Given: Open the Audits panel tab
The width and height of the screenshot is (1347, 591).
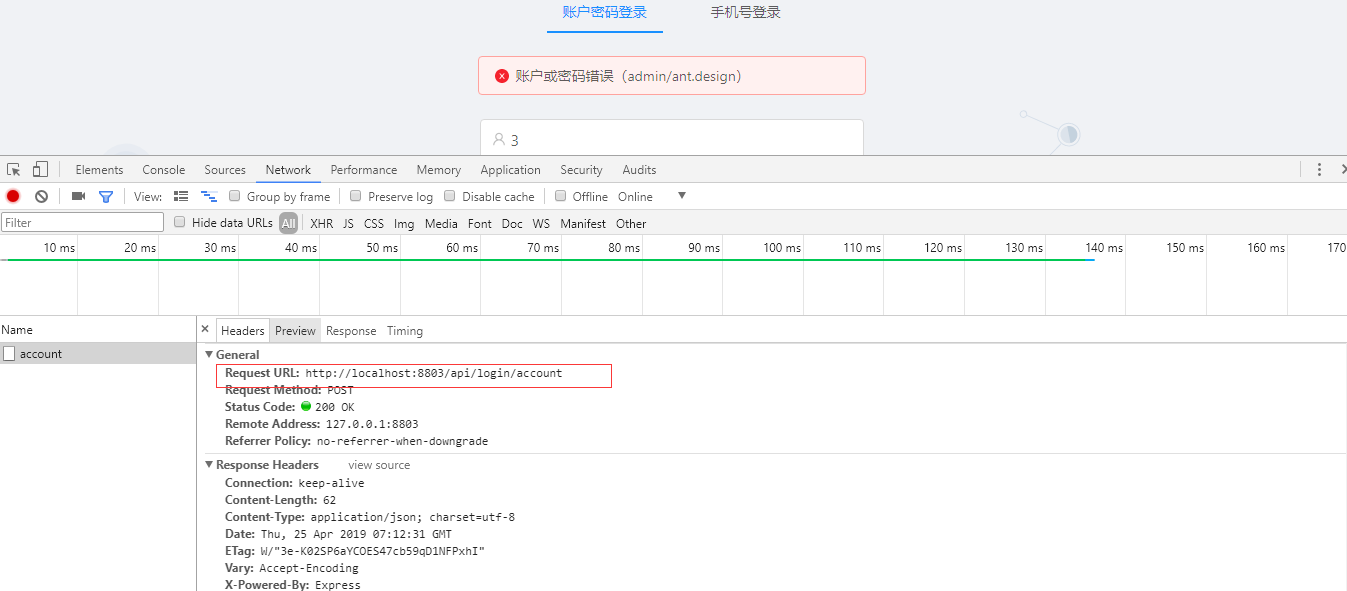Looking at the screenshot, I should 639,170.
